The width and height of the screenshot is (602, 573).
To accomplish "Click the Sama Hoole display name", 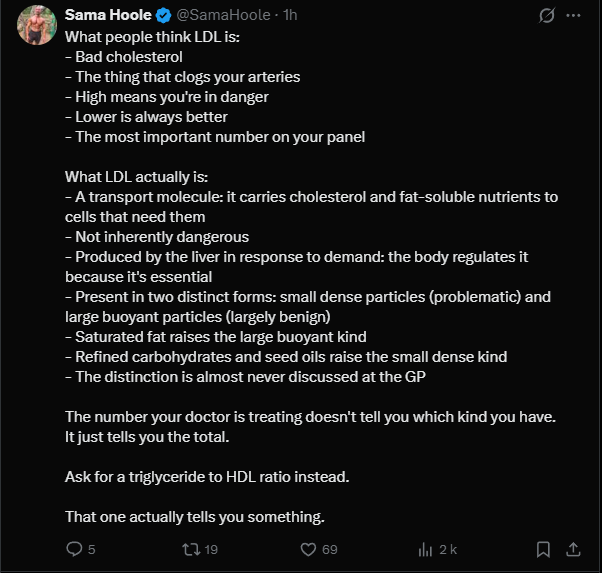I will click(106, 16).
